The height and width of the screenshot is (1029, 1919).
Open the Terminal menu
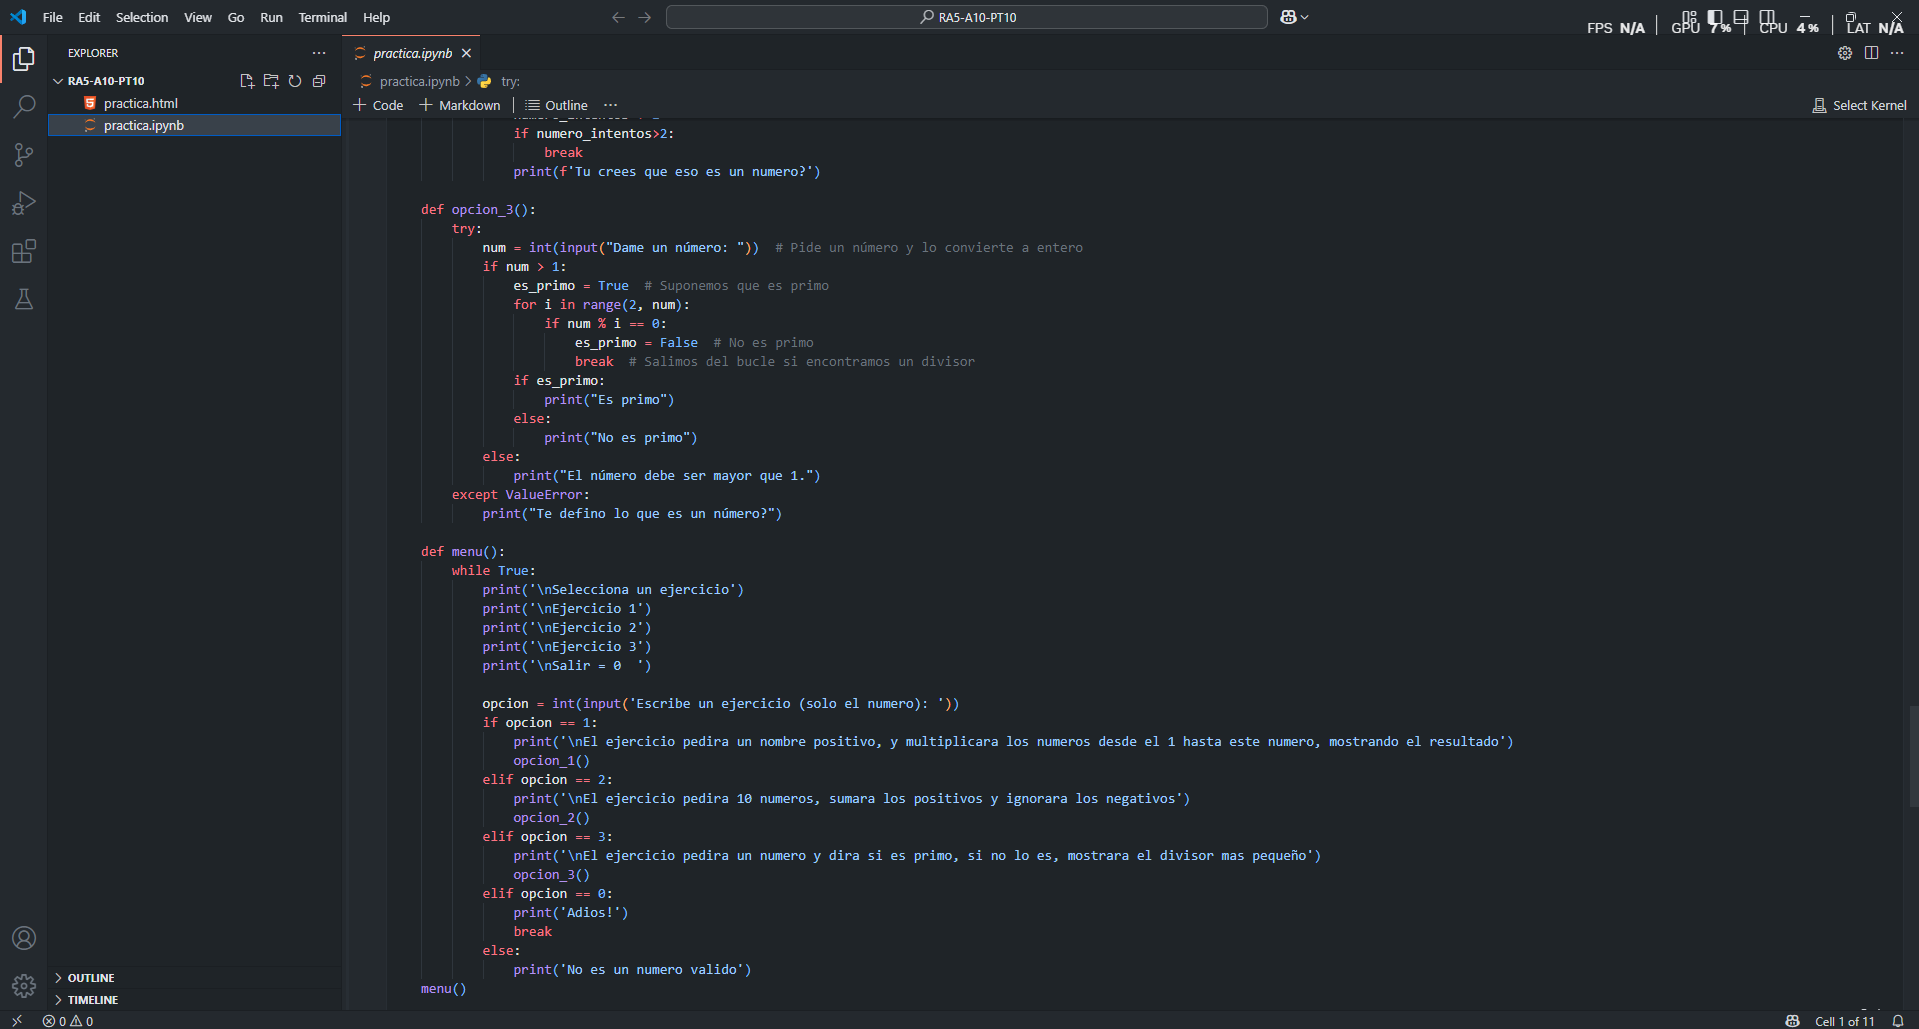pyautogui.click(x=322, y=17)
